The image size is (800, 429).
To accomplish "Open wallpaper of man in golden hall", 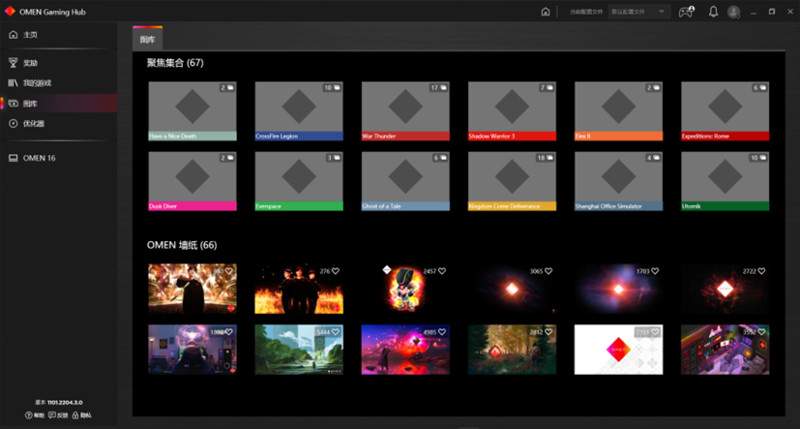I will [192, 288].
